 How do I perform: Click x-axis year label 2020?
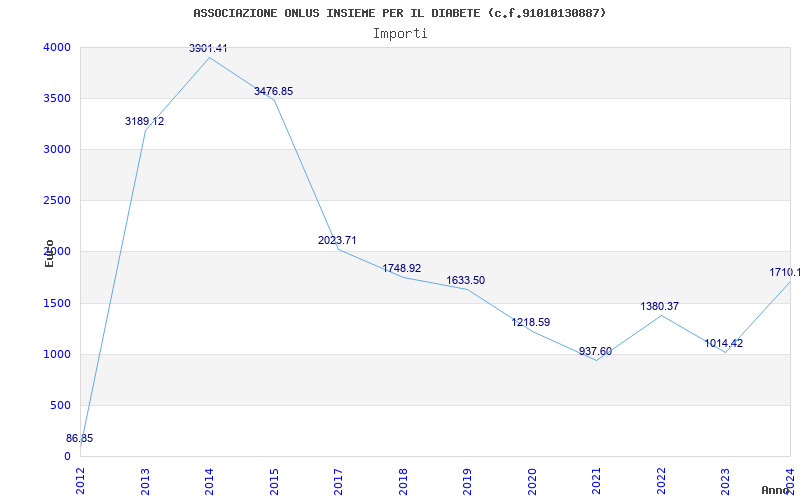tap(532, 481)
